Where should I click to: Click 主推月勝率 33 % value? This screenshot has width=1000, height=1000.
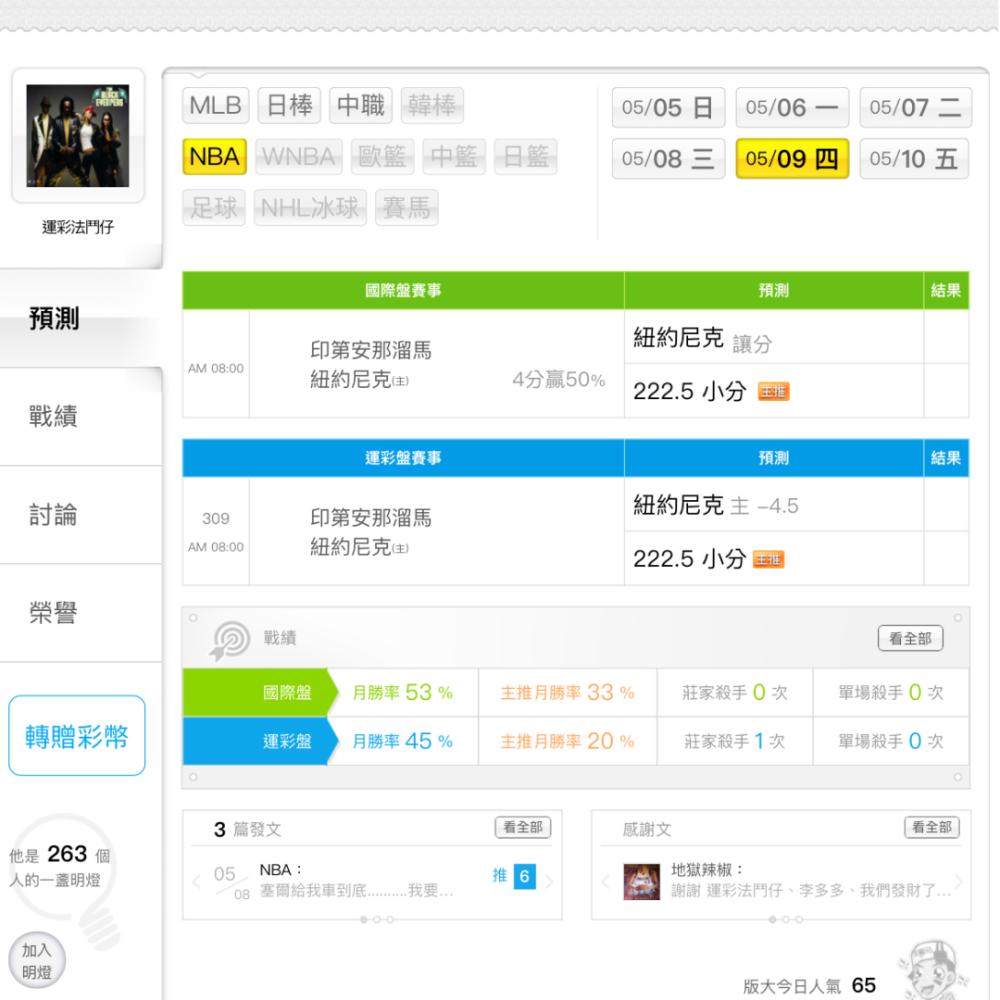567,693
